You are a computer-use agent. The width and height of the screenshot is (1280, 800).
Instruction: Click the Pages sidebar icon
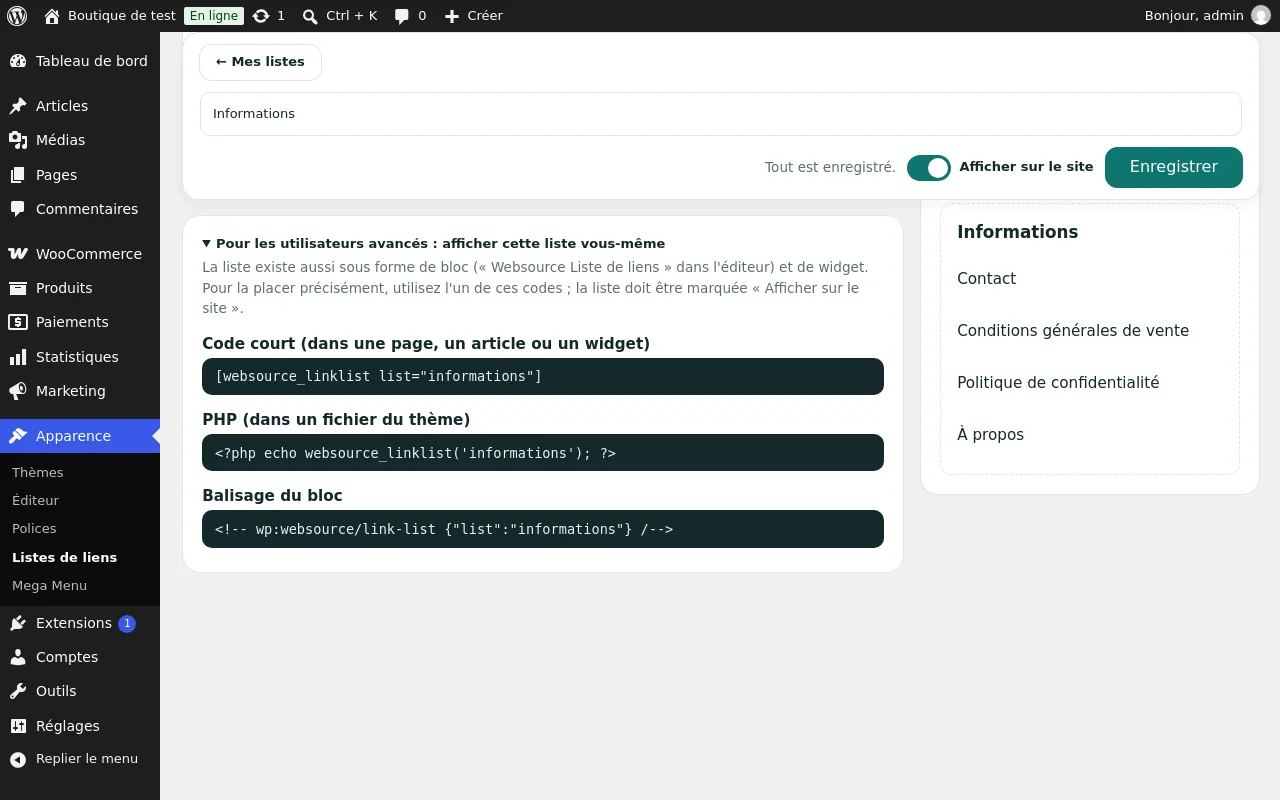tap(18, 175)
